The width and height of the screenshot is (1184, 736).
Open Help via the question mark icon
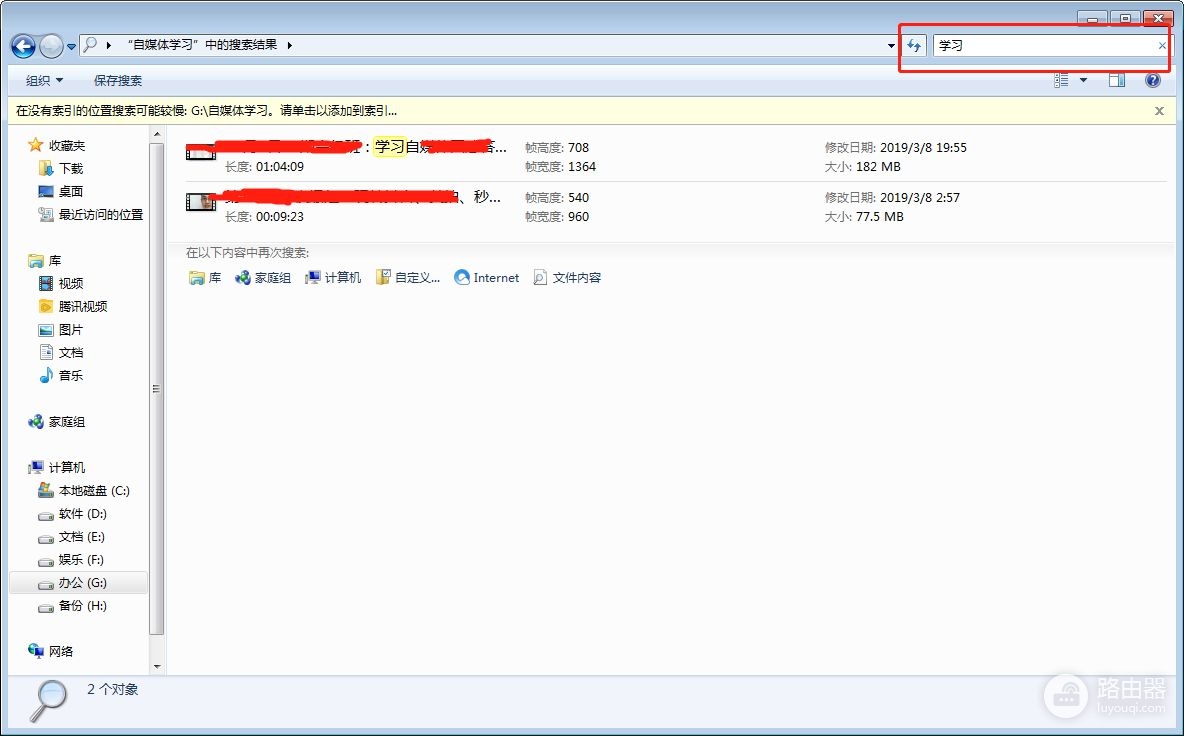click(x=1153, y=80)
